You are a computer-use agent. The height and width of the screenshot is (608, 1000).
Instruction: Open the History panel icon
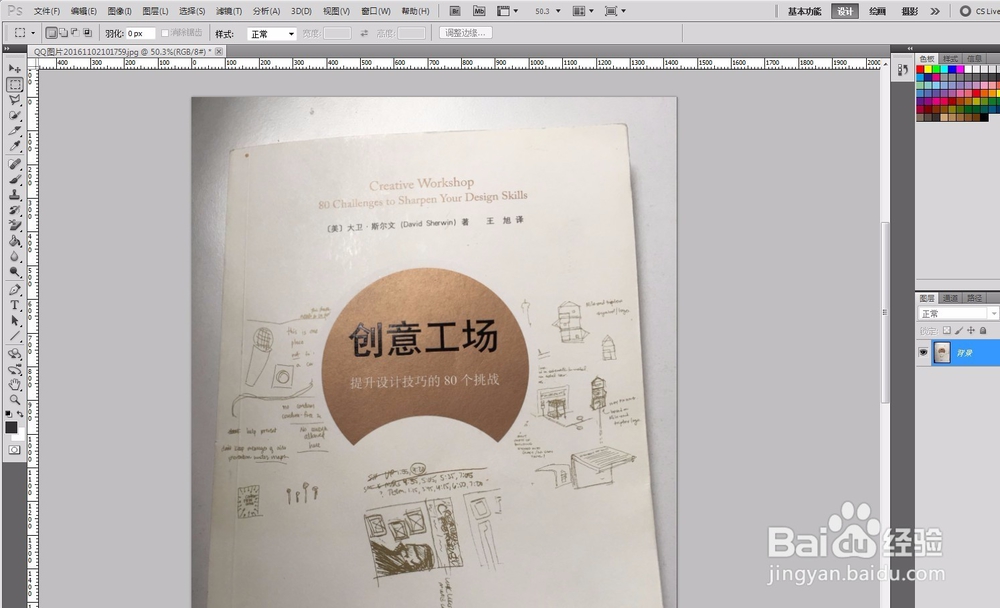click(x=902, y=70)
